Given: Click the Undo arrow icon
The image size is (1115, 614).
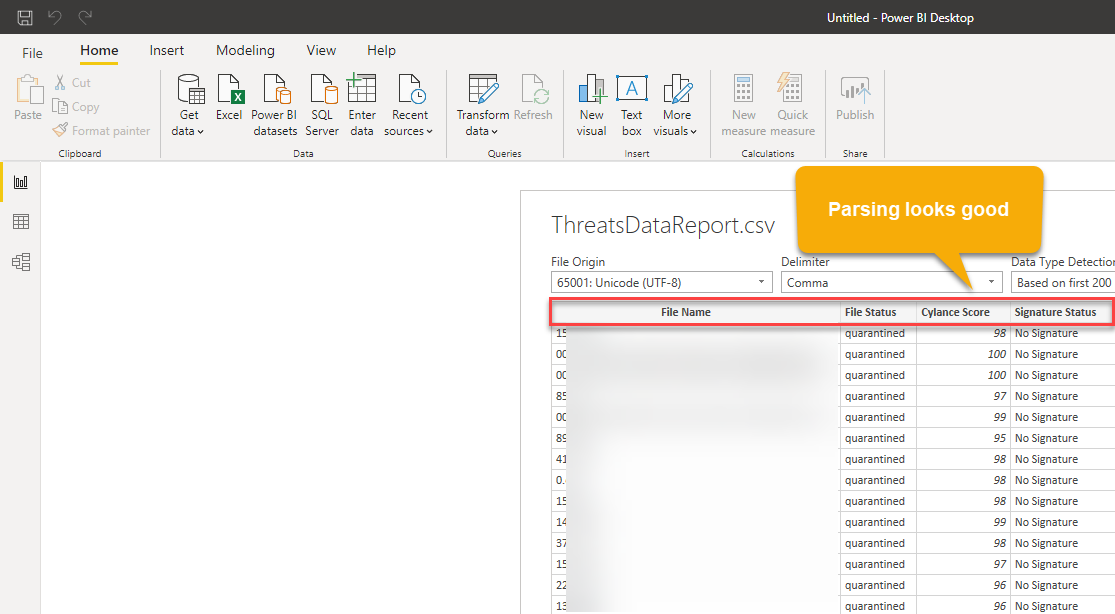Looking at the screenshot, I should (55, 17).
